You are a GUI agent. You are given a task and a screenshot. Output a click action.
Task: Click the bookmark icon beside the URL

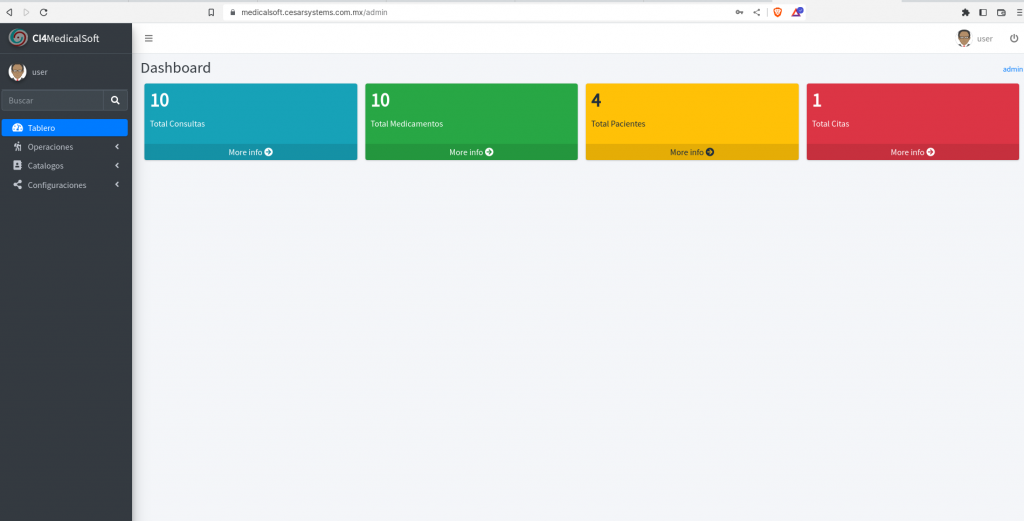pos(211,12)
